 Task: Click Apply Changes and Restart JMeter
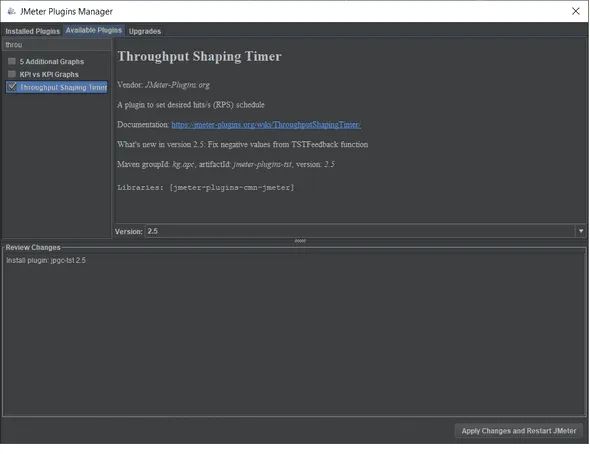click(x=519, y=431)
